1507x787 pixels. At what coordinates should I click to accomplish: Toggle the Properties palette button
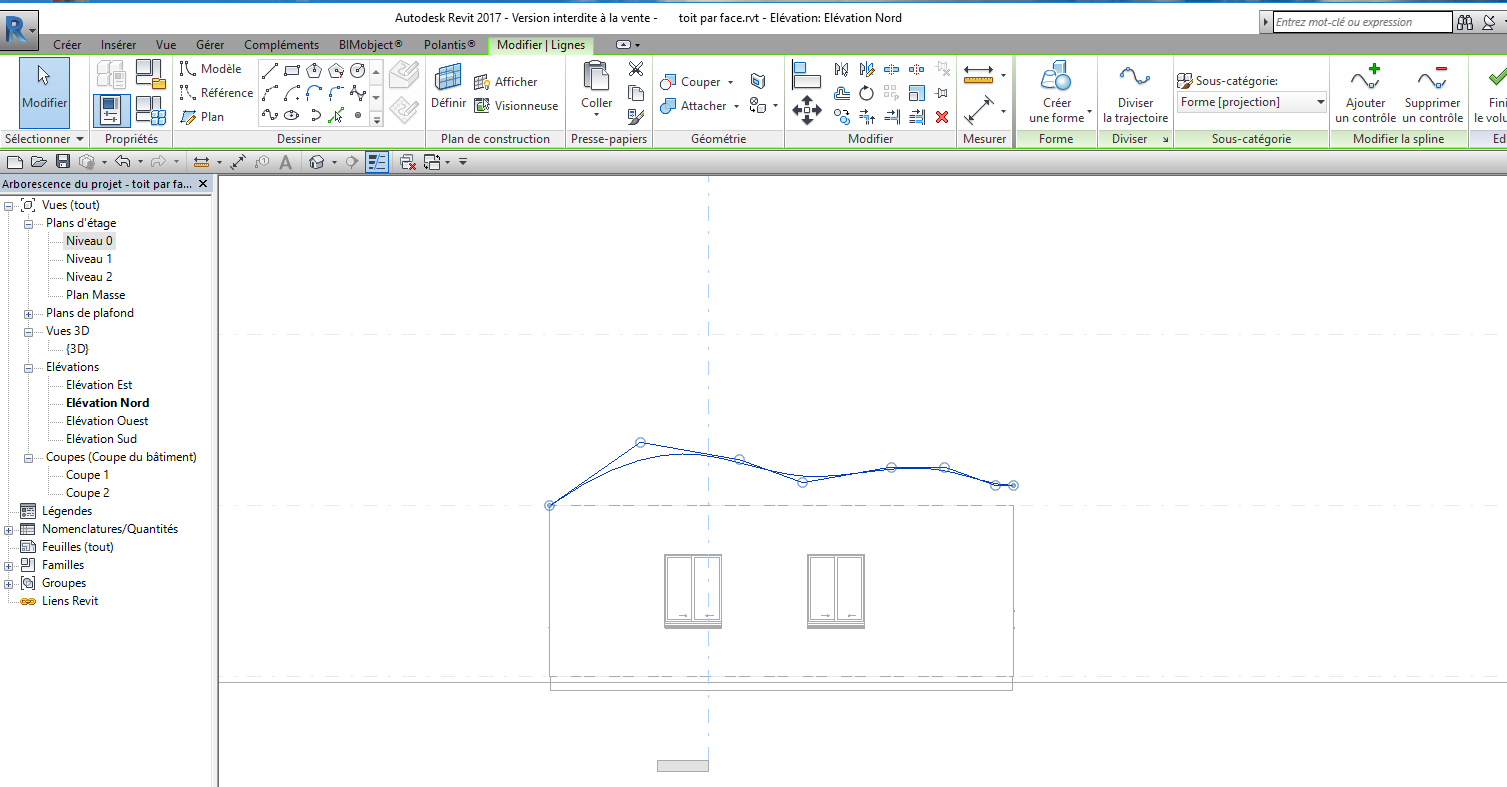point(112,110)
